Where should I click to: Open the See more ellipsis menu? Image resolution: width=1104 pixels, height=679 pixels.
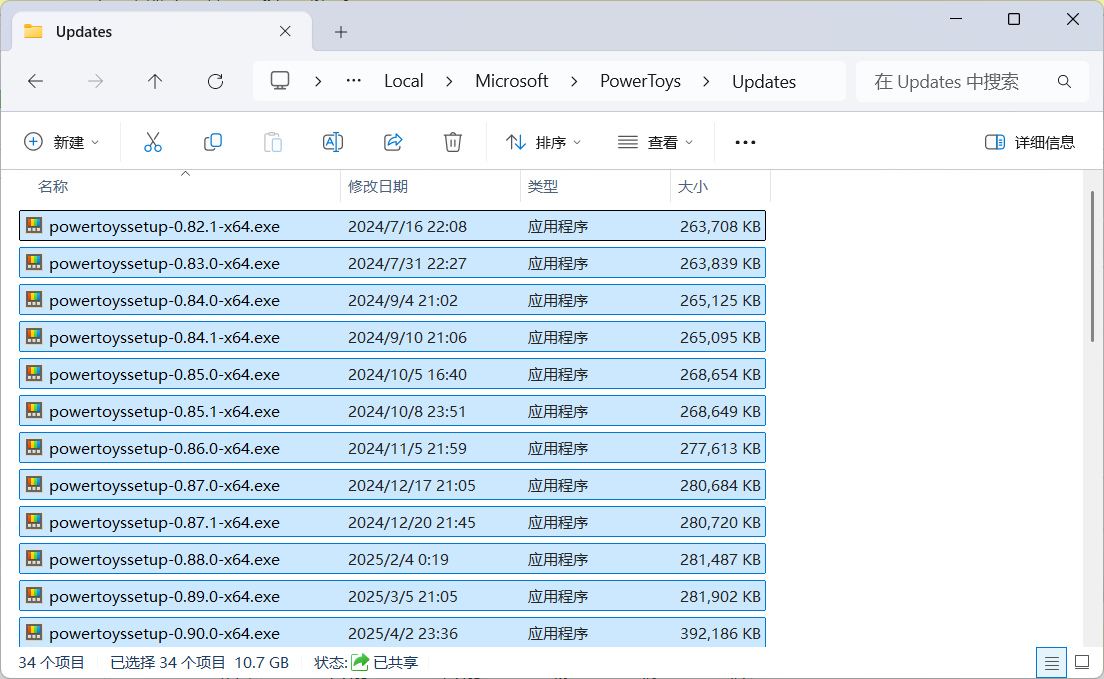745,142
